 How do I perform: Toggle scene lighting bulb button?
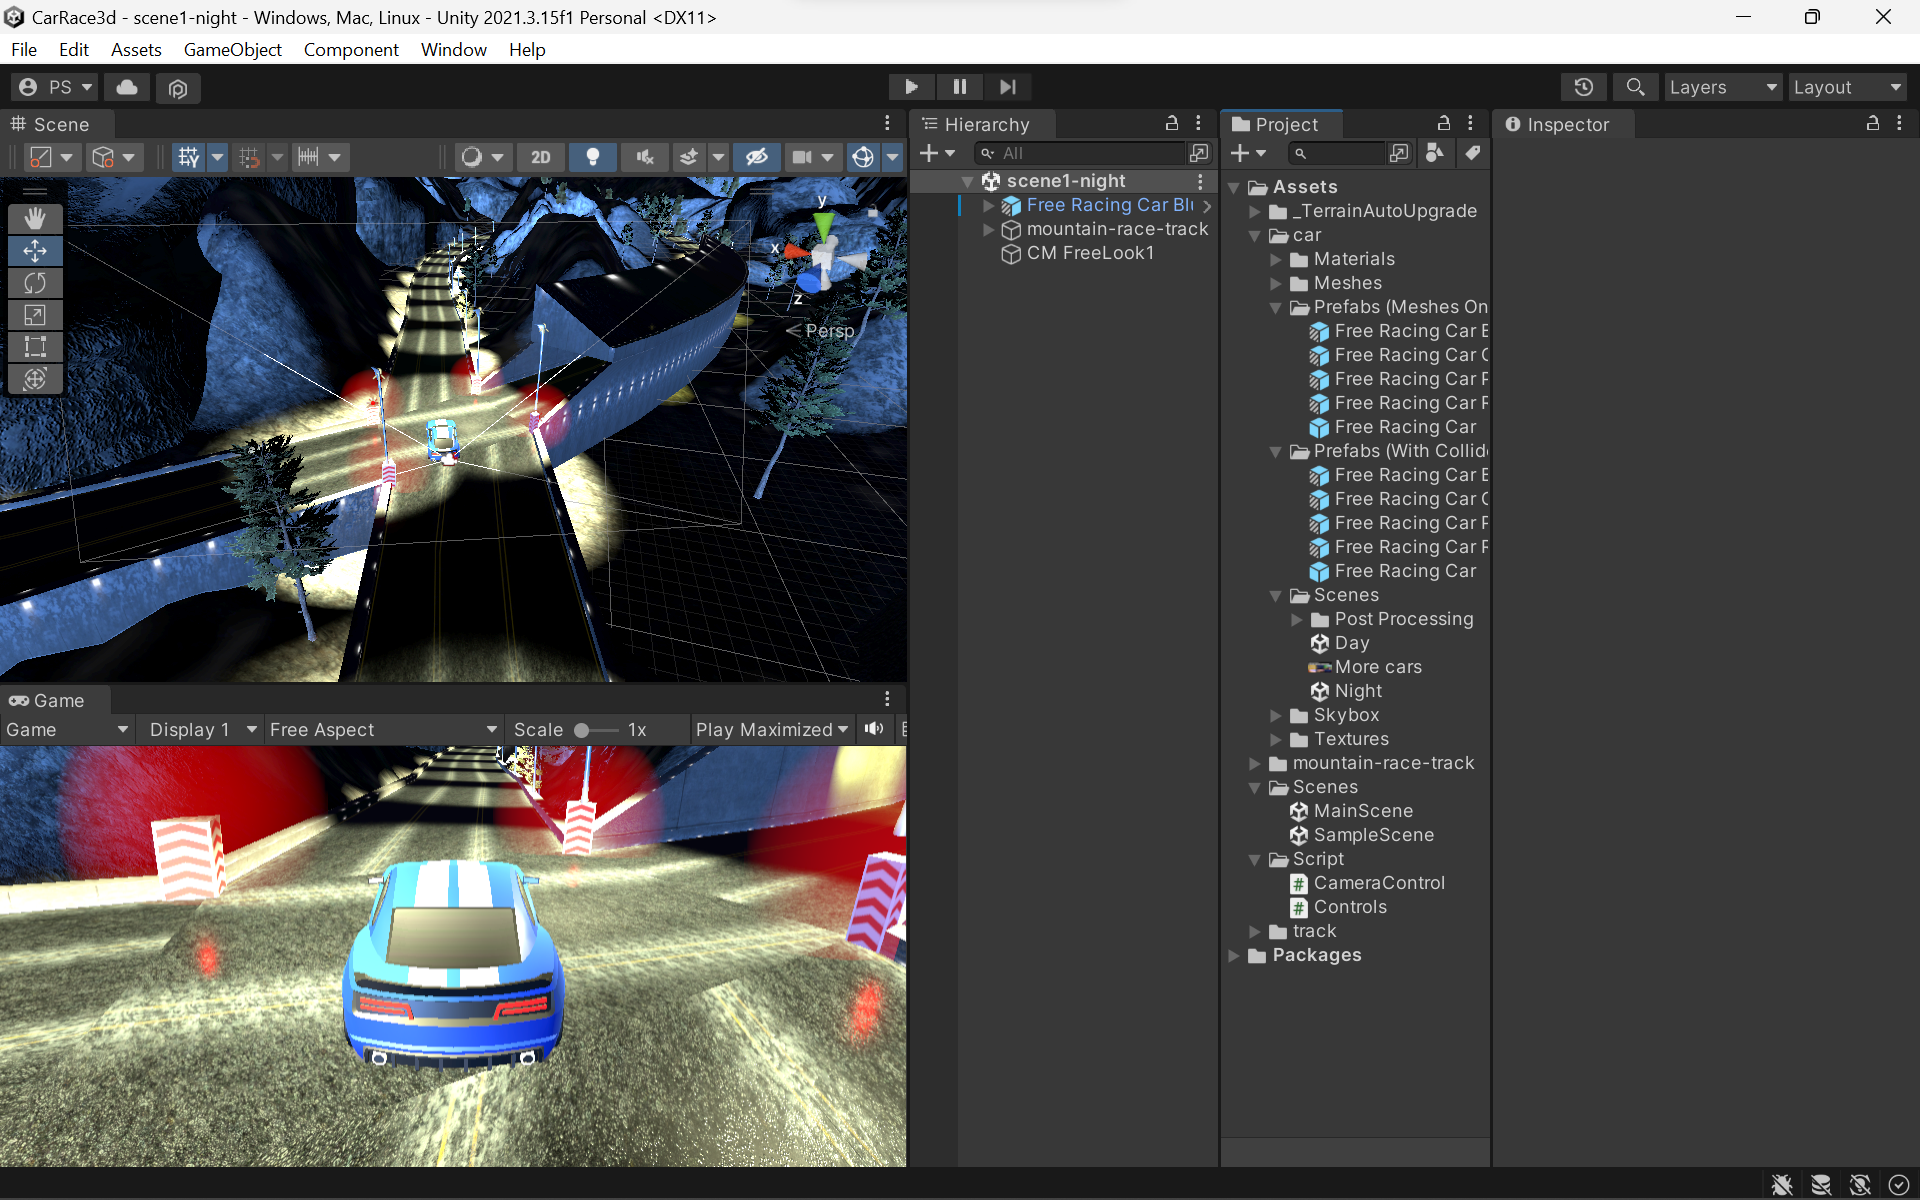[x=592, y=157]
